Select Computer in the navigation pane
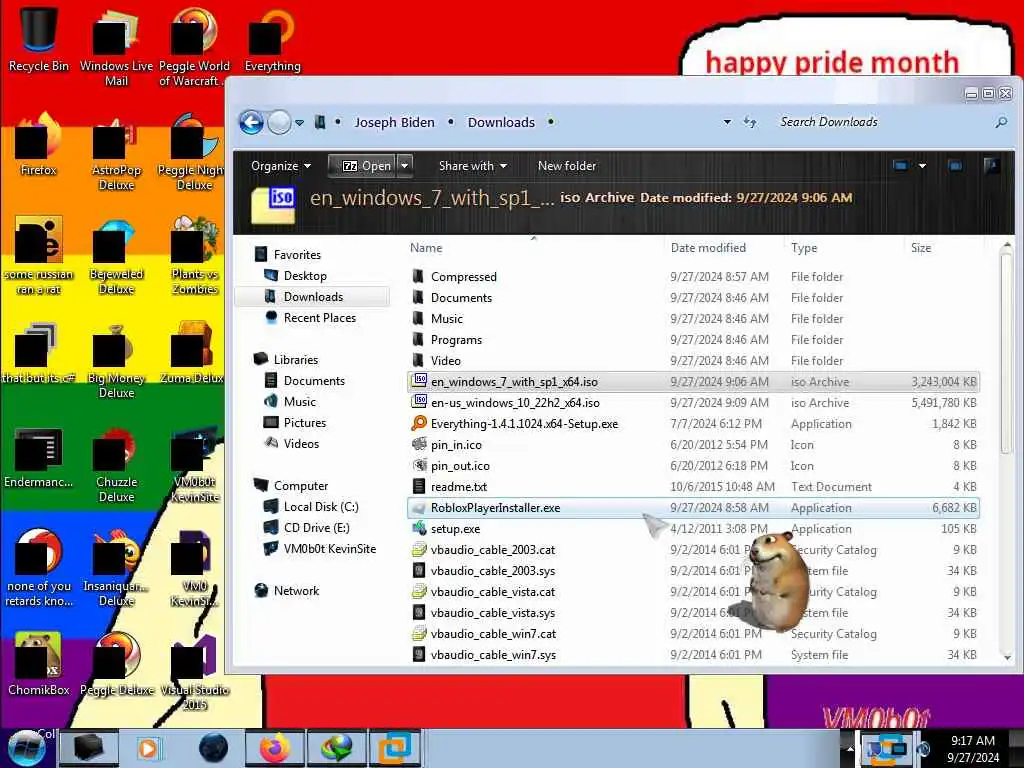This screenshot has height=768, width=1024. point(300,485)
